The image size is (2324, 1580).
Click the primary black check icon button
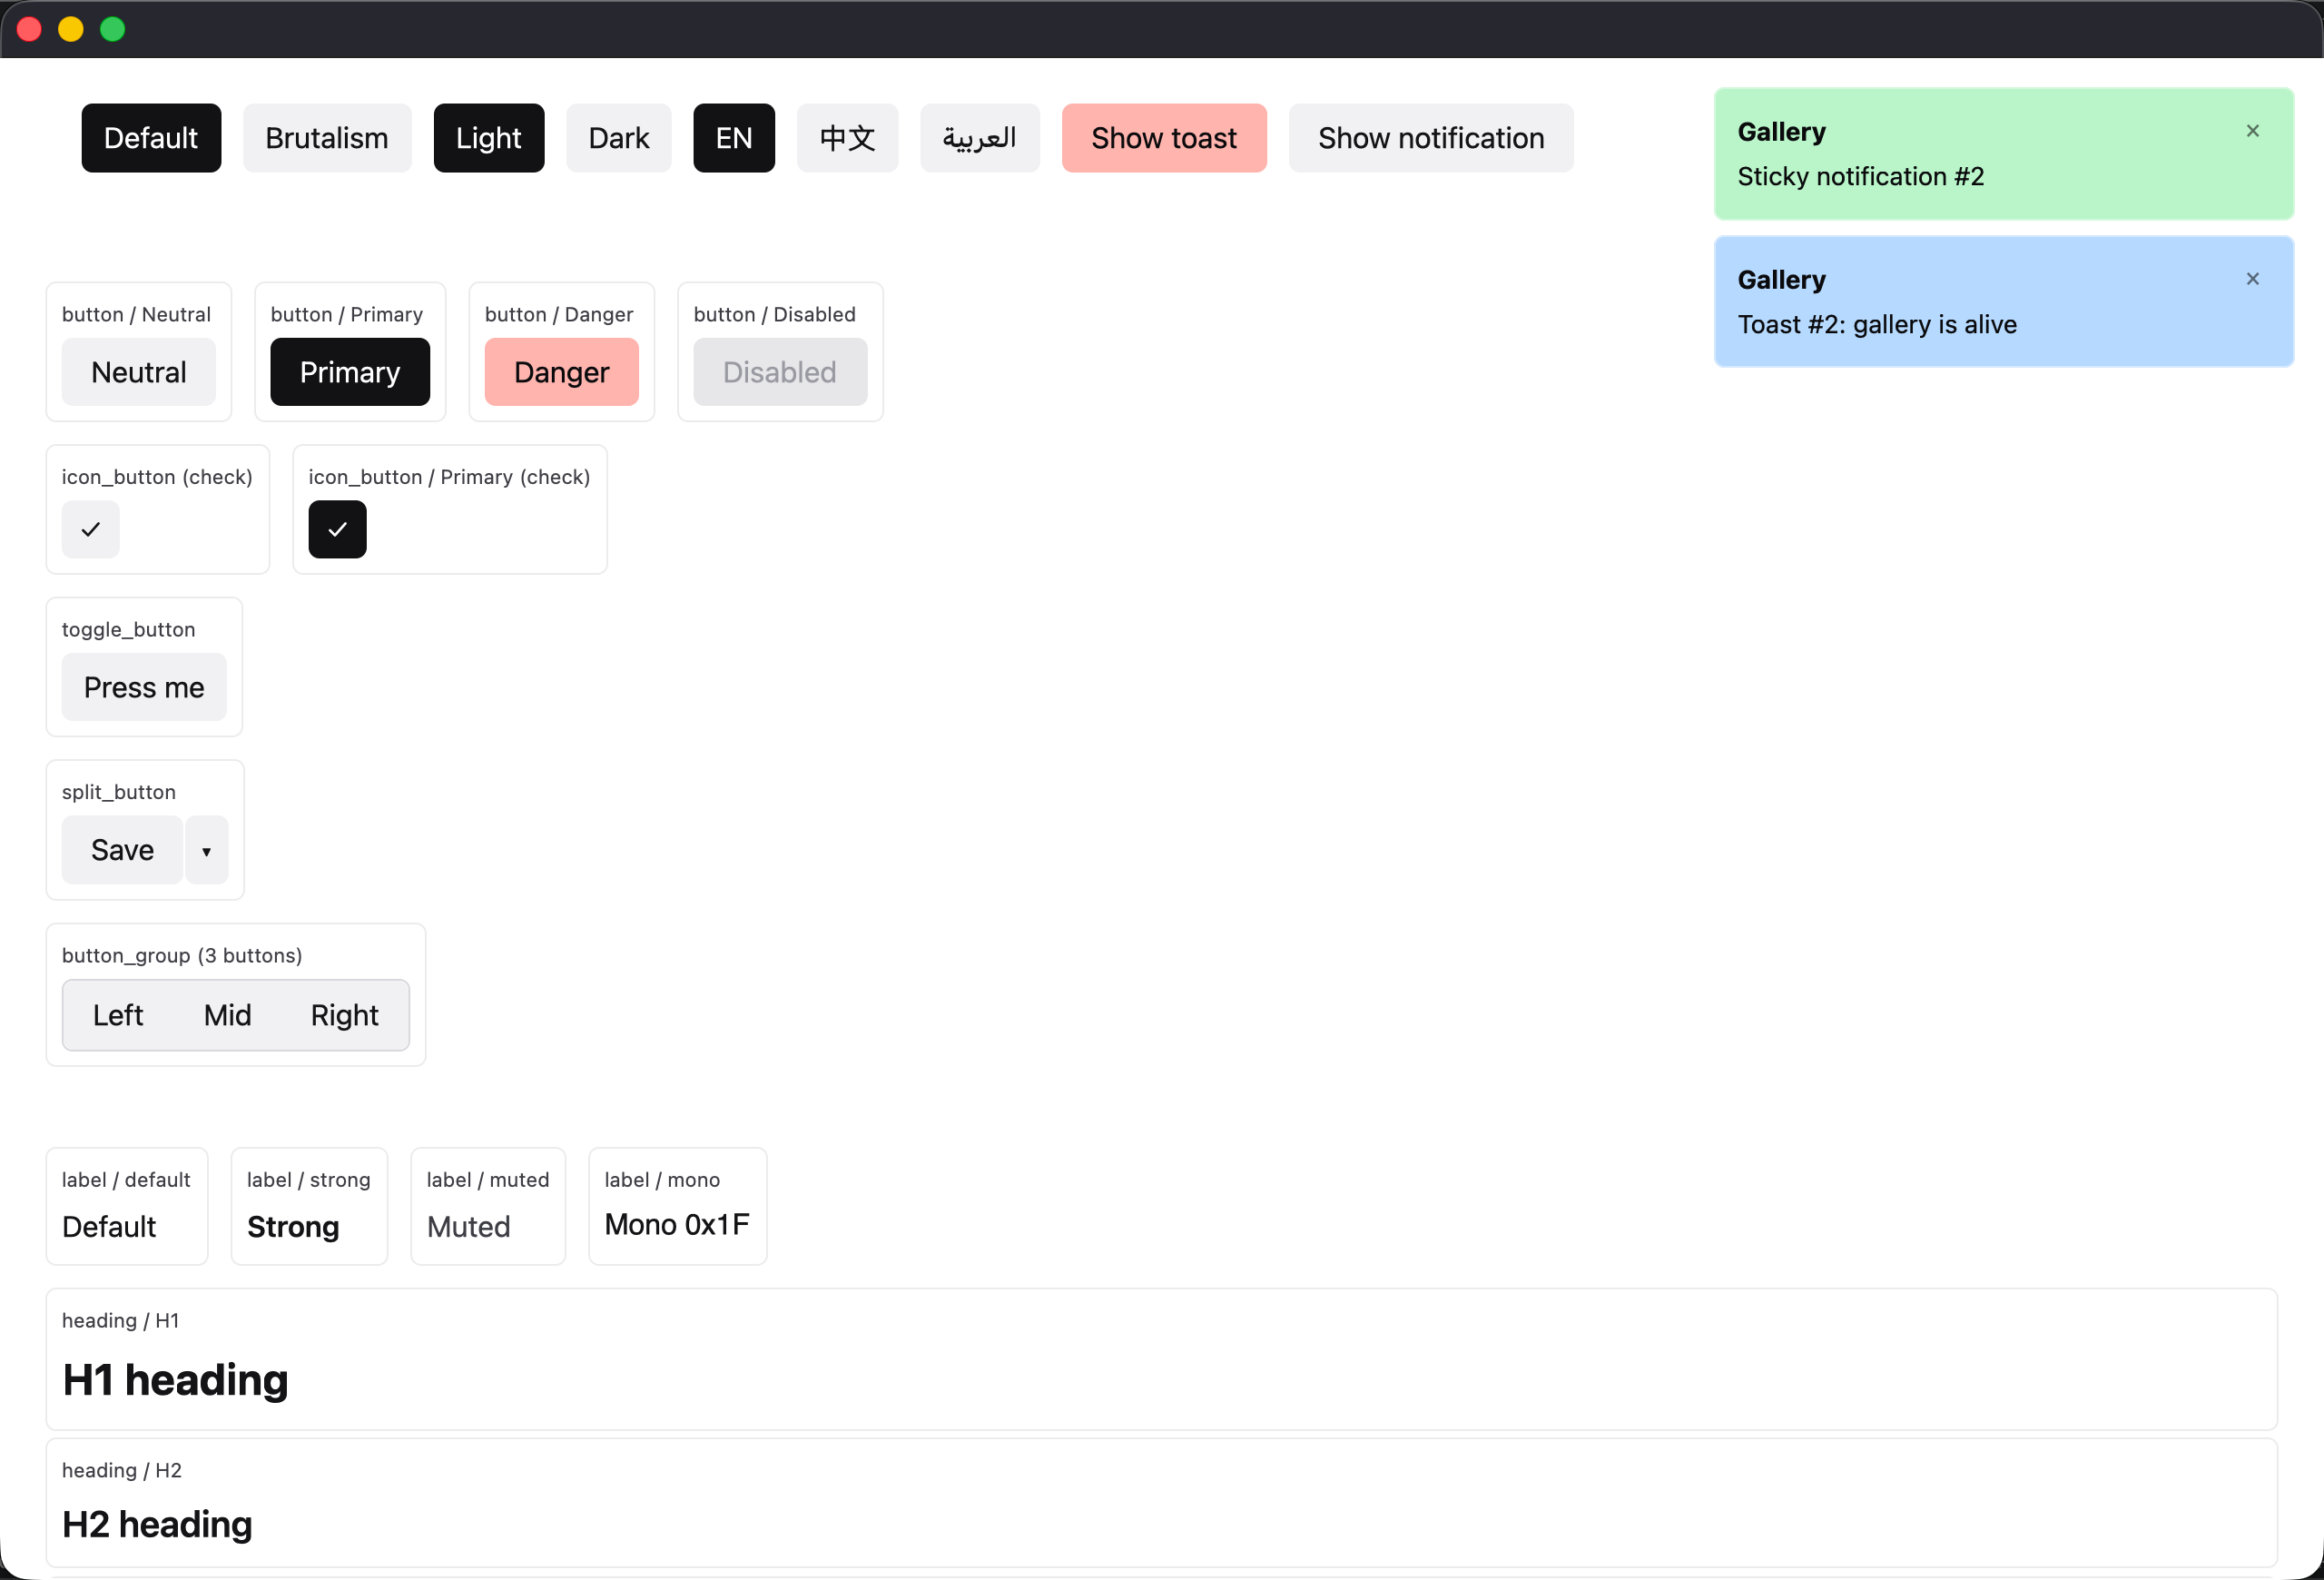(337, 529)
